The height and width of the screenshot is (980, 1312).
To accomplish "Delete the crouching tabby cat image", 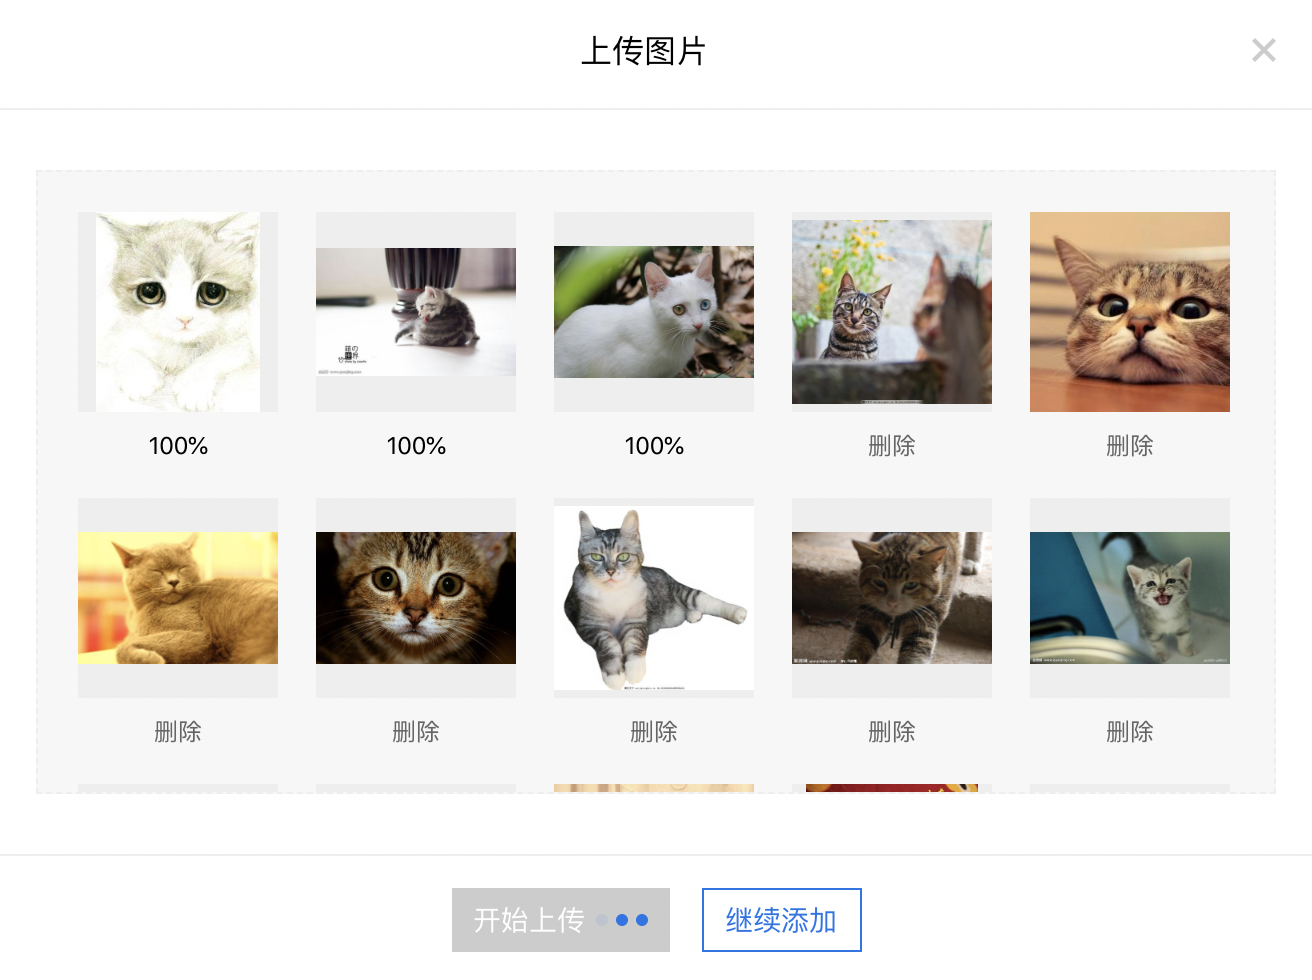I will (x=892, y=732).
